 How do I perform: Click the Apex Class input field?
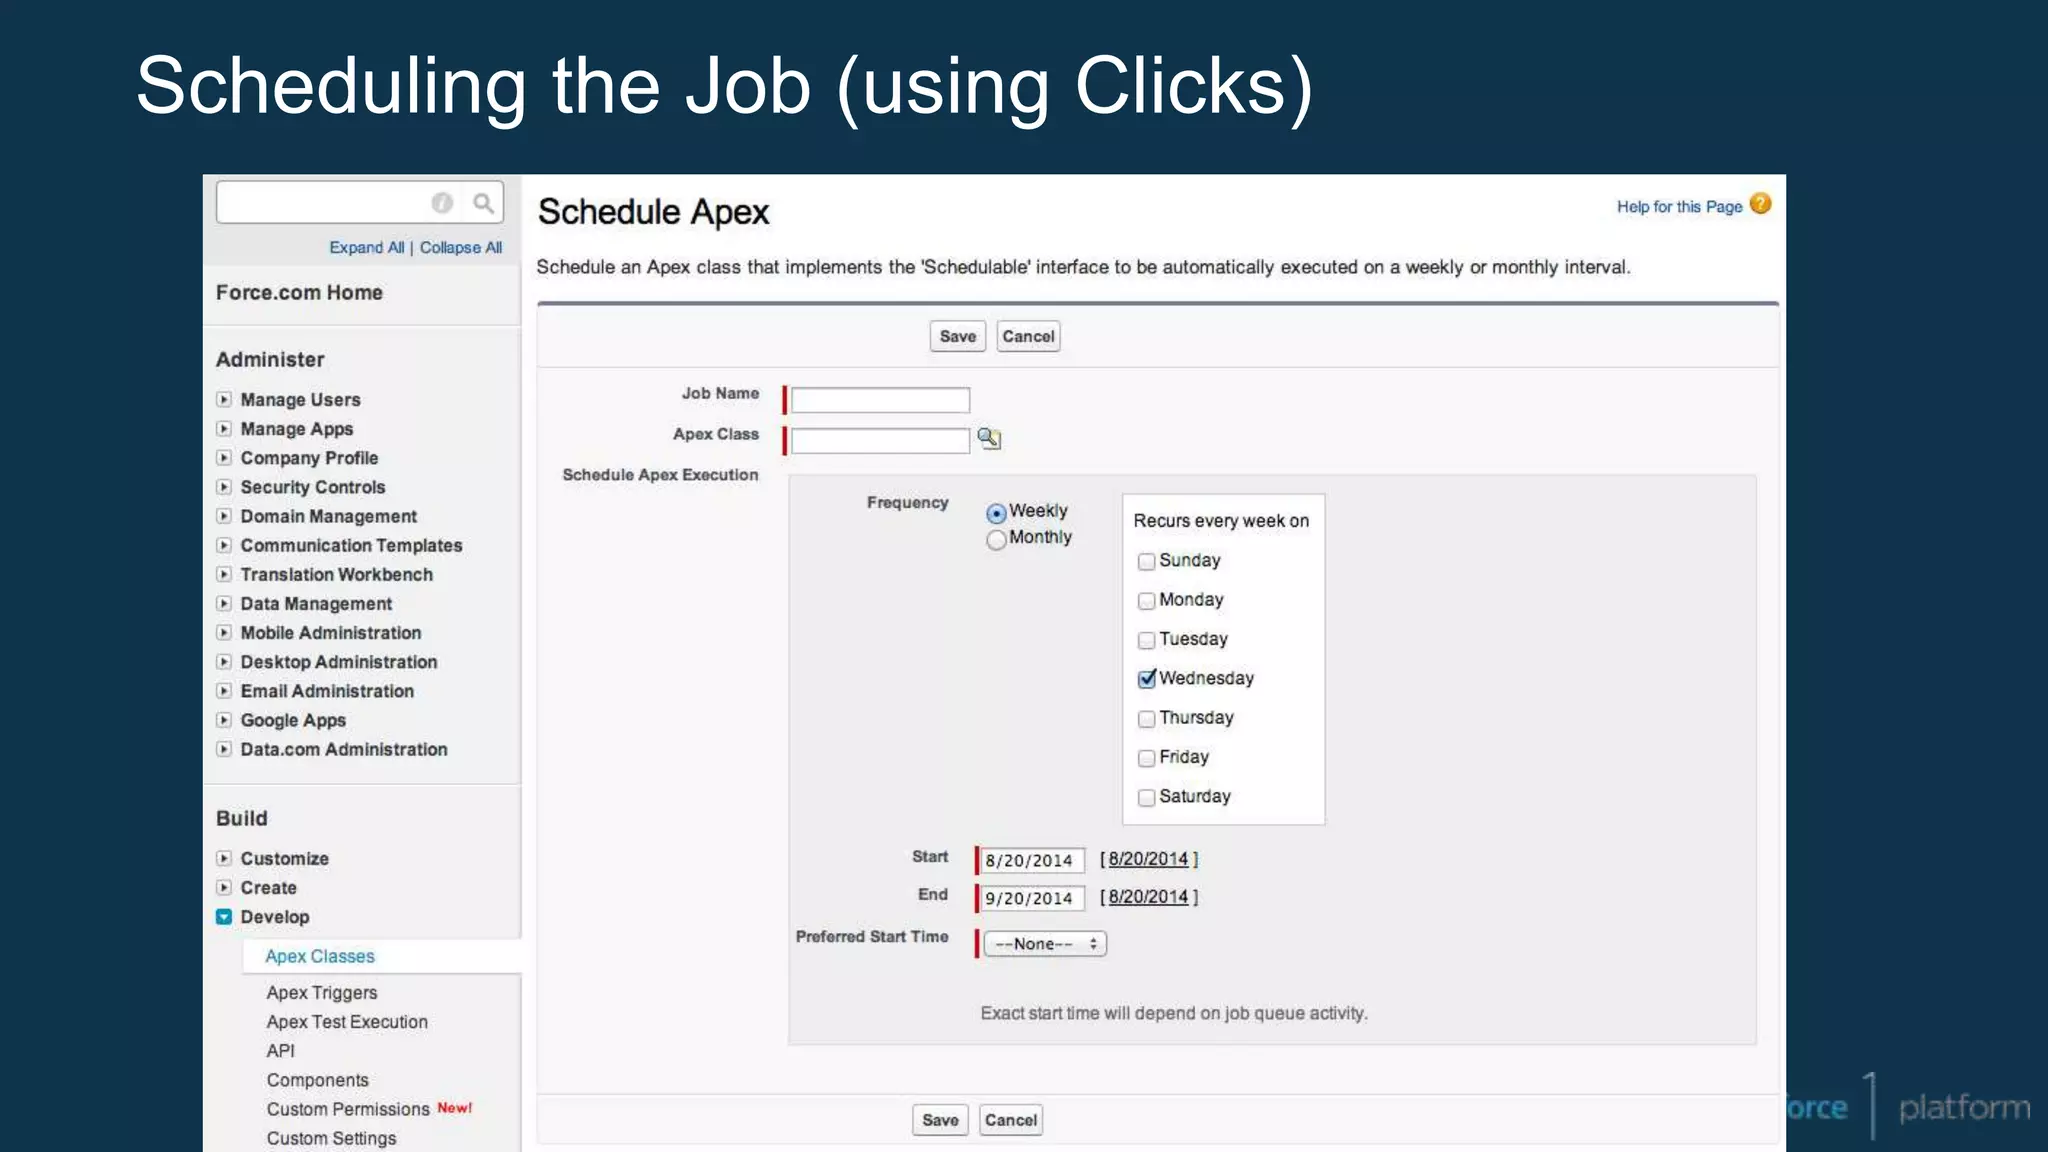(880, 440)
